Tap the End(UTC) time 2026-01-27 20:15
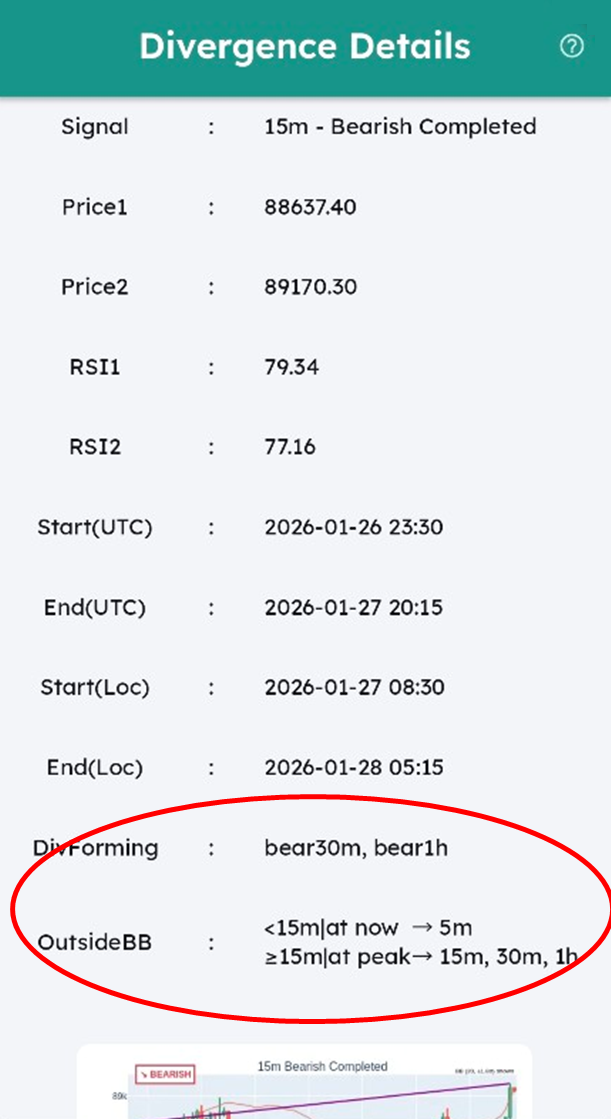611x1119 pixels. click(353, 607)
